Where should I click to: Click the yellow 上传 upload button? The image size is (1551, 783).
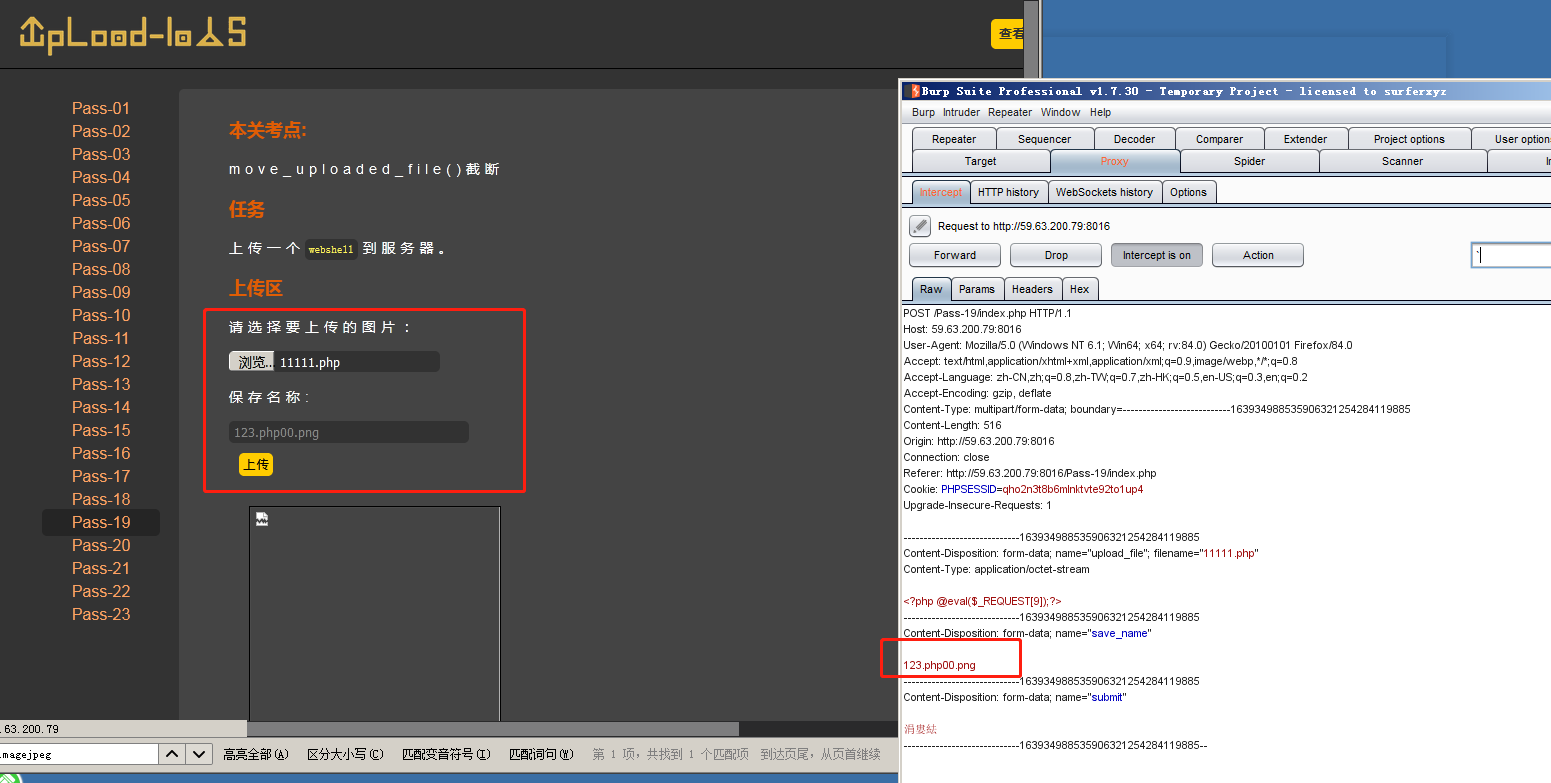pyautogui.click(x=256, y=464)
